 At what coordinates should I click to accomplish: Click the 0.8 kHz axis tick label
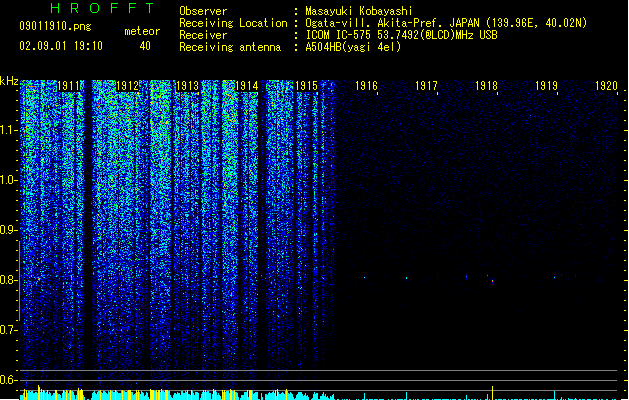click(x=8, y=280)
